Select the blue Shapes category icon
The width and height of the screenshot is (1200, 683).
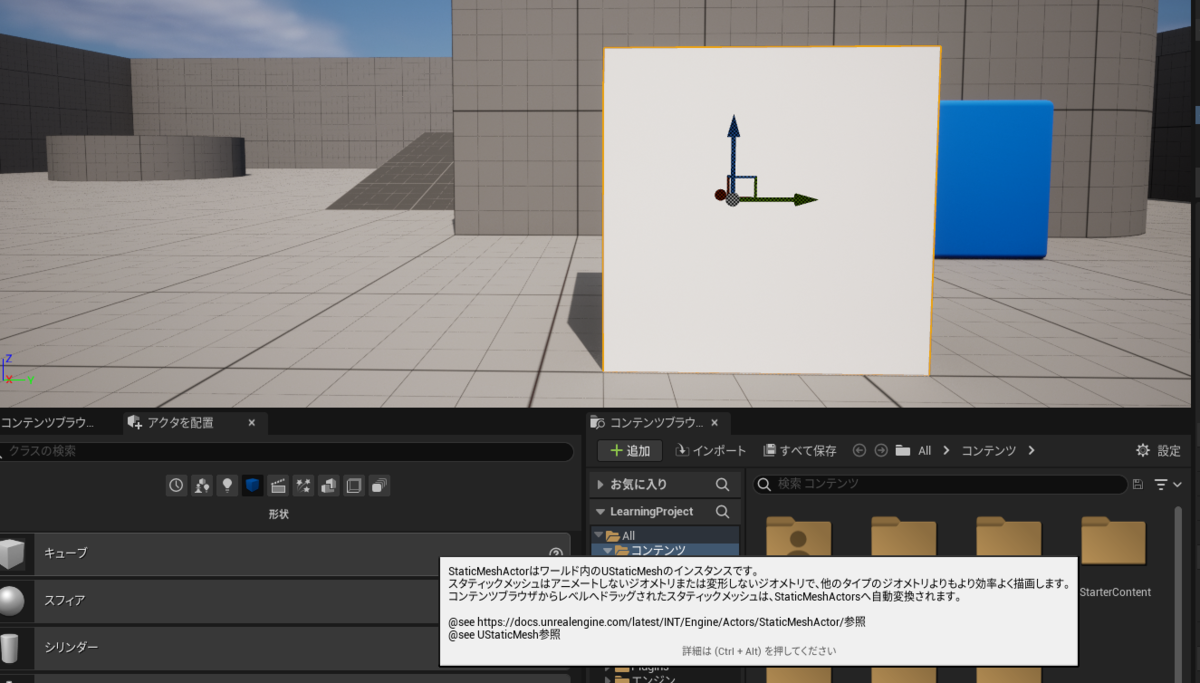point(253,486)
